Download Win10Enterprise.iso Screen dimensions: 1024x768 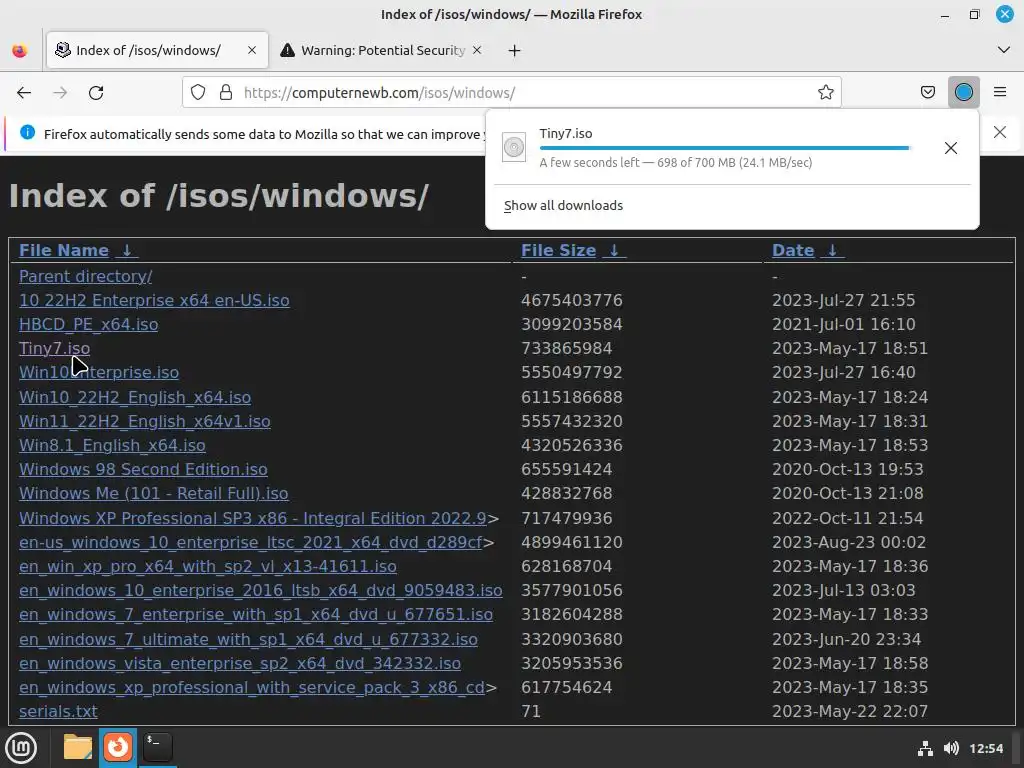point(99,372)
